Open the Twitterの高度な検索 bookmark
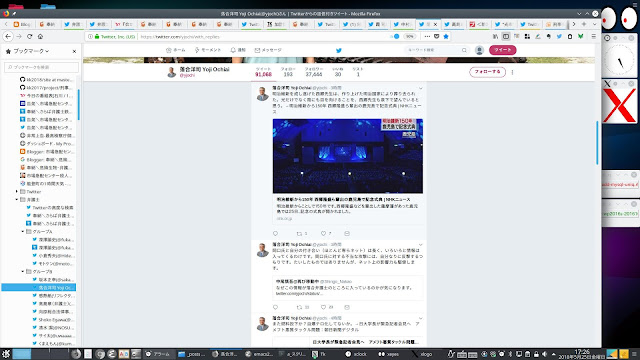Viewport: 640px width, 360px height. click(50, 207)
